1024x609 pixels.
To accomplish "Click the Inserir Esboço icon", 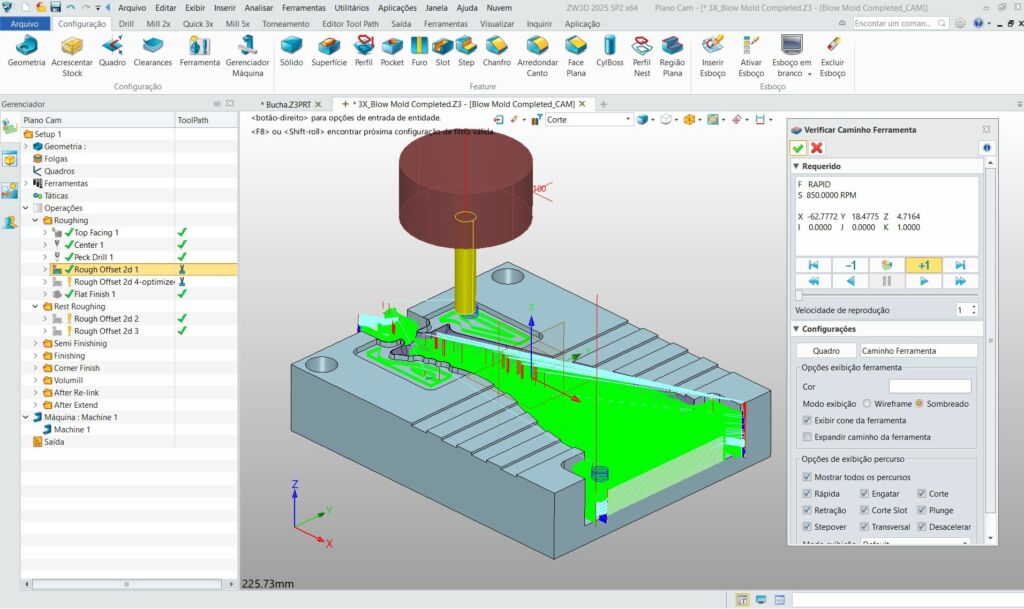I will point(712,57).
